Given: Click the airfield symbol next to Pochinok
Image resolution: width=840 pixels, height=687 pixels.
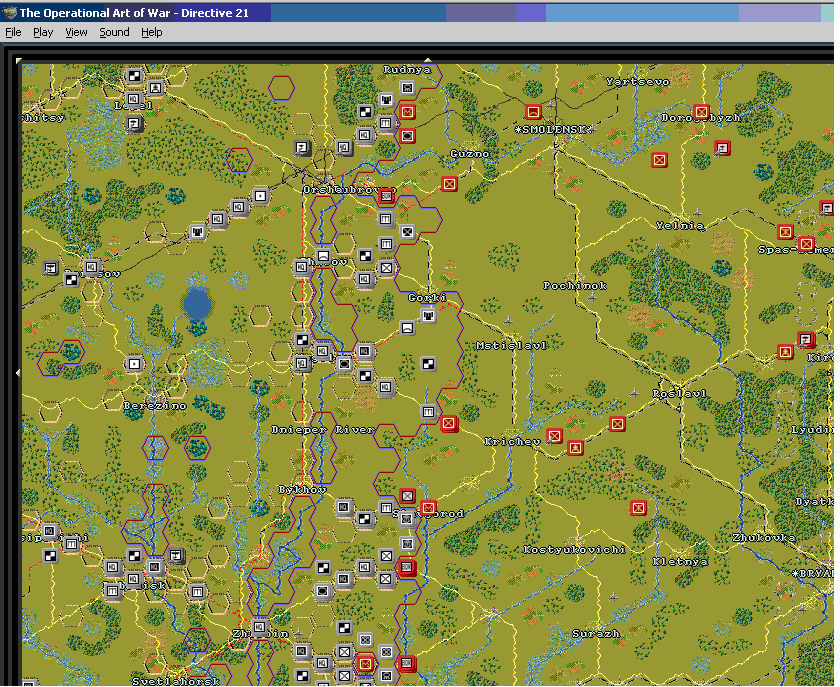Looking at the screenshot, I should (x=592, y=297).
